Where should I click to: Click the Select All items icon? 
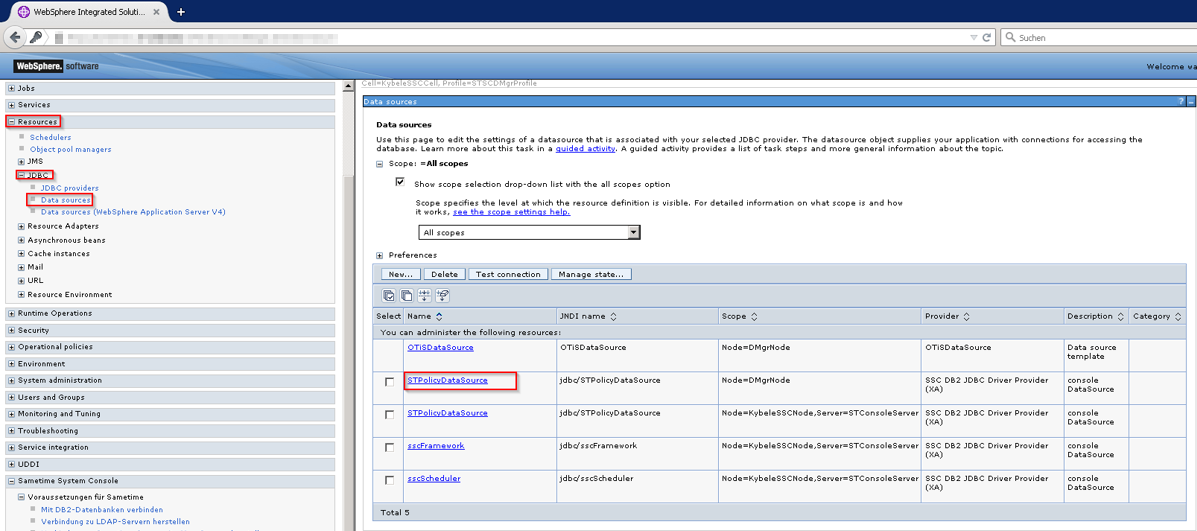pyautogui.click(x=389, y=296)
